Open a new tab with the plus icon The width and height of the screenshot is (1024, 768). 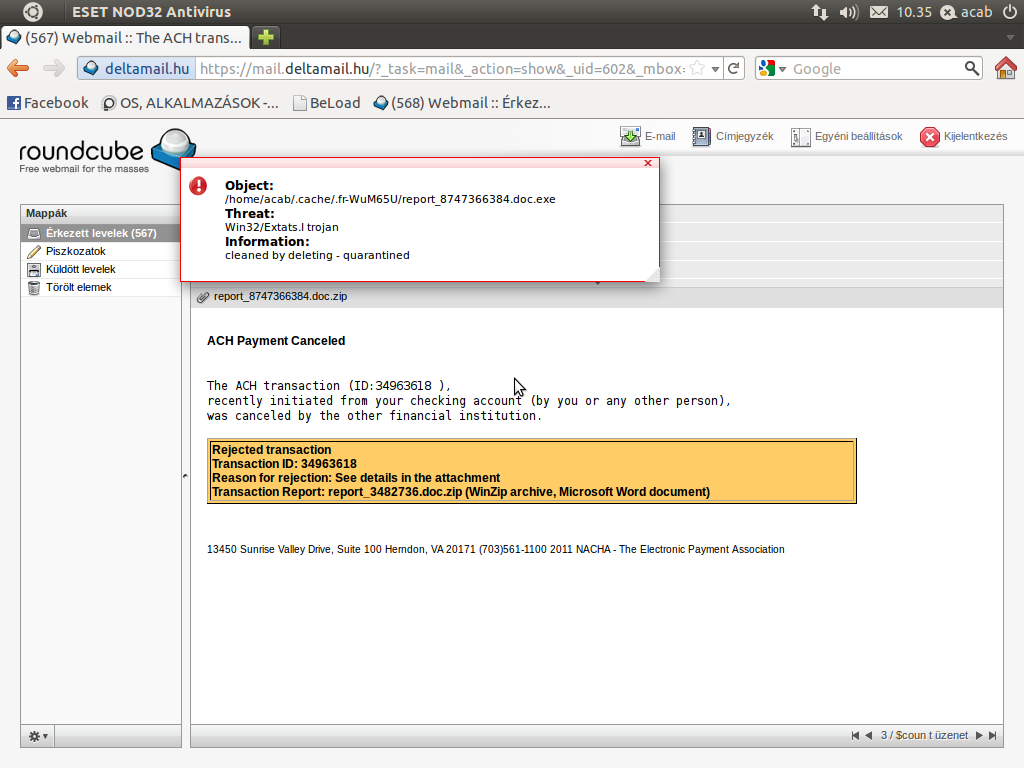[x=266, y=37]
